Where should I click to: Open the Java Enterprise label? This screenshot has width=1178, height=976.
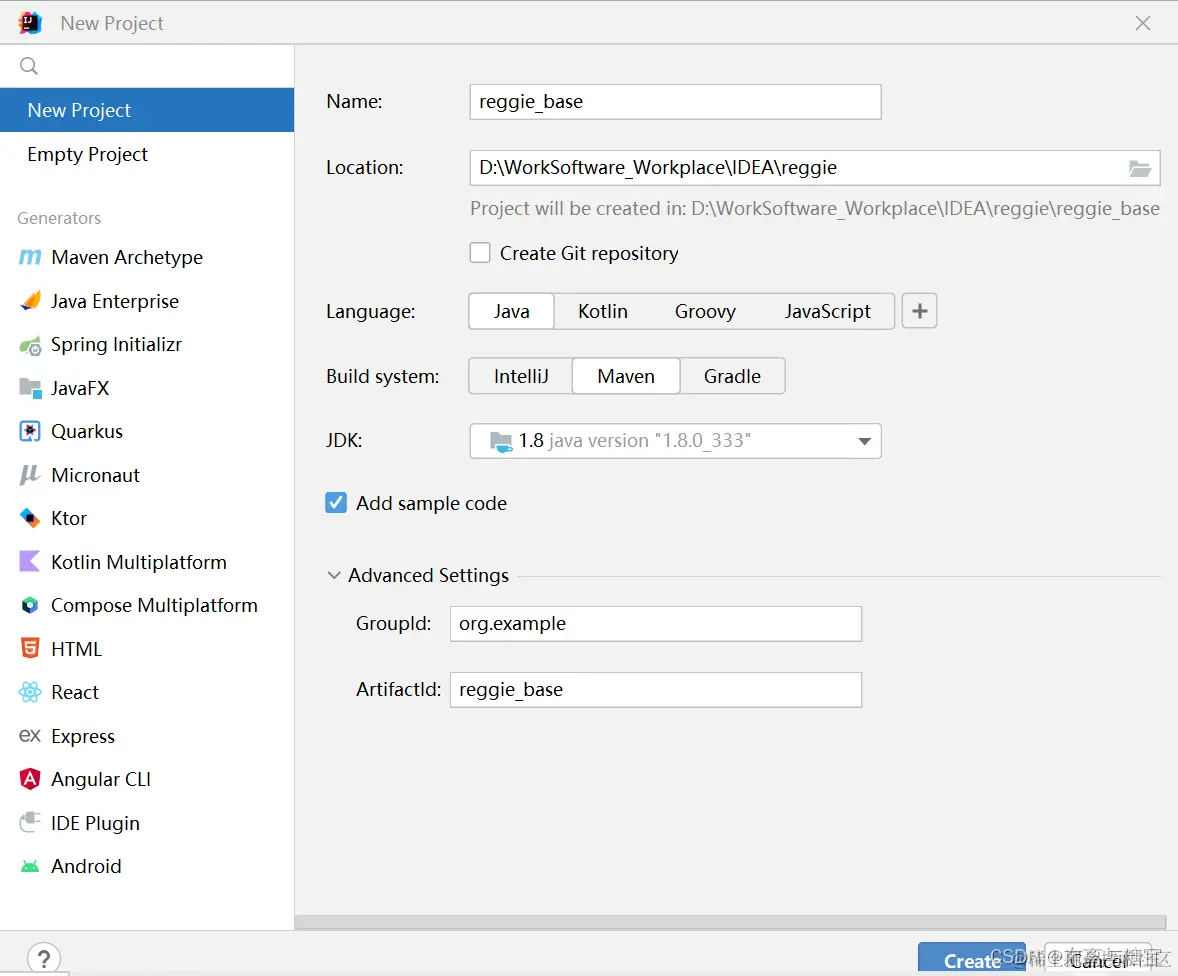pyautogui.click(x=115, y=301)
